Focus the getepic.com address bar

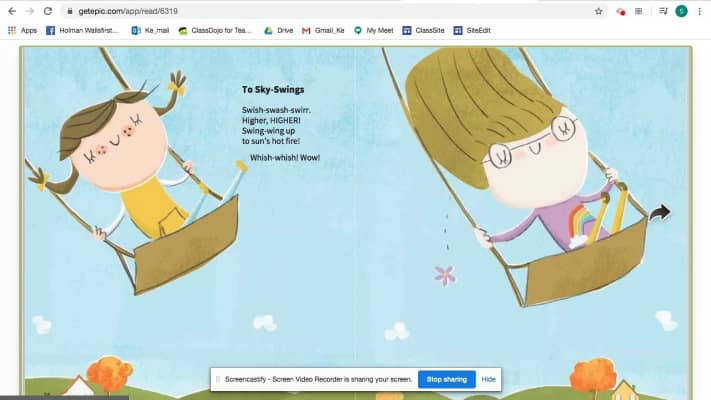(x=300, y=11)
